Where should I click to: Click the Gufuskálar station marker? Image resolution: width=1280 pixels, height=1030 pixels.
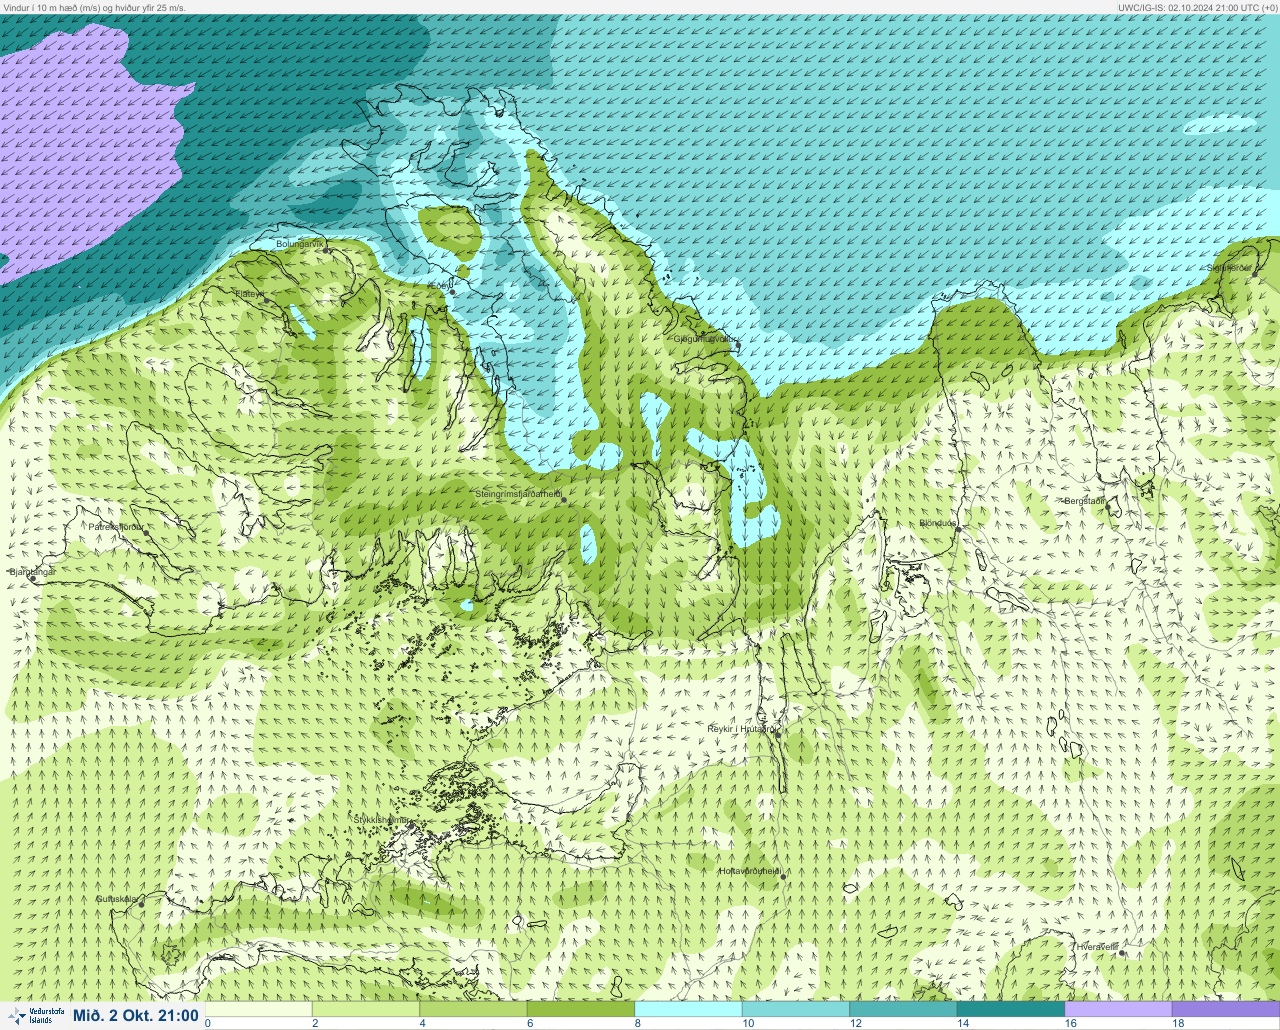[x=141, y=904]
